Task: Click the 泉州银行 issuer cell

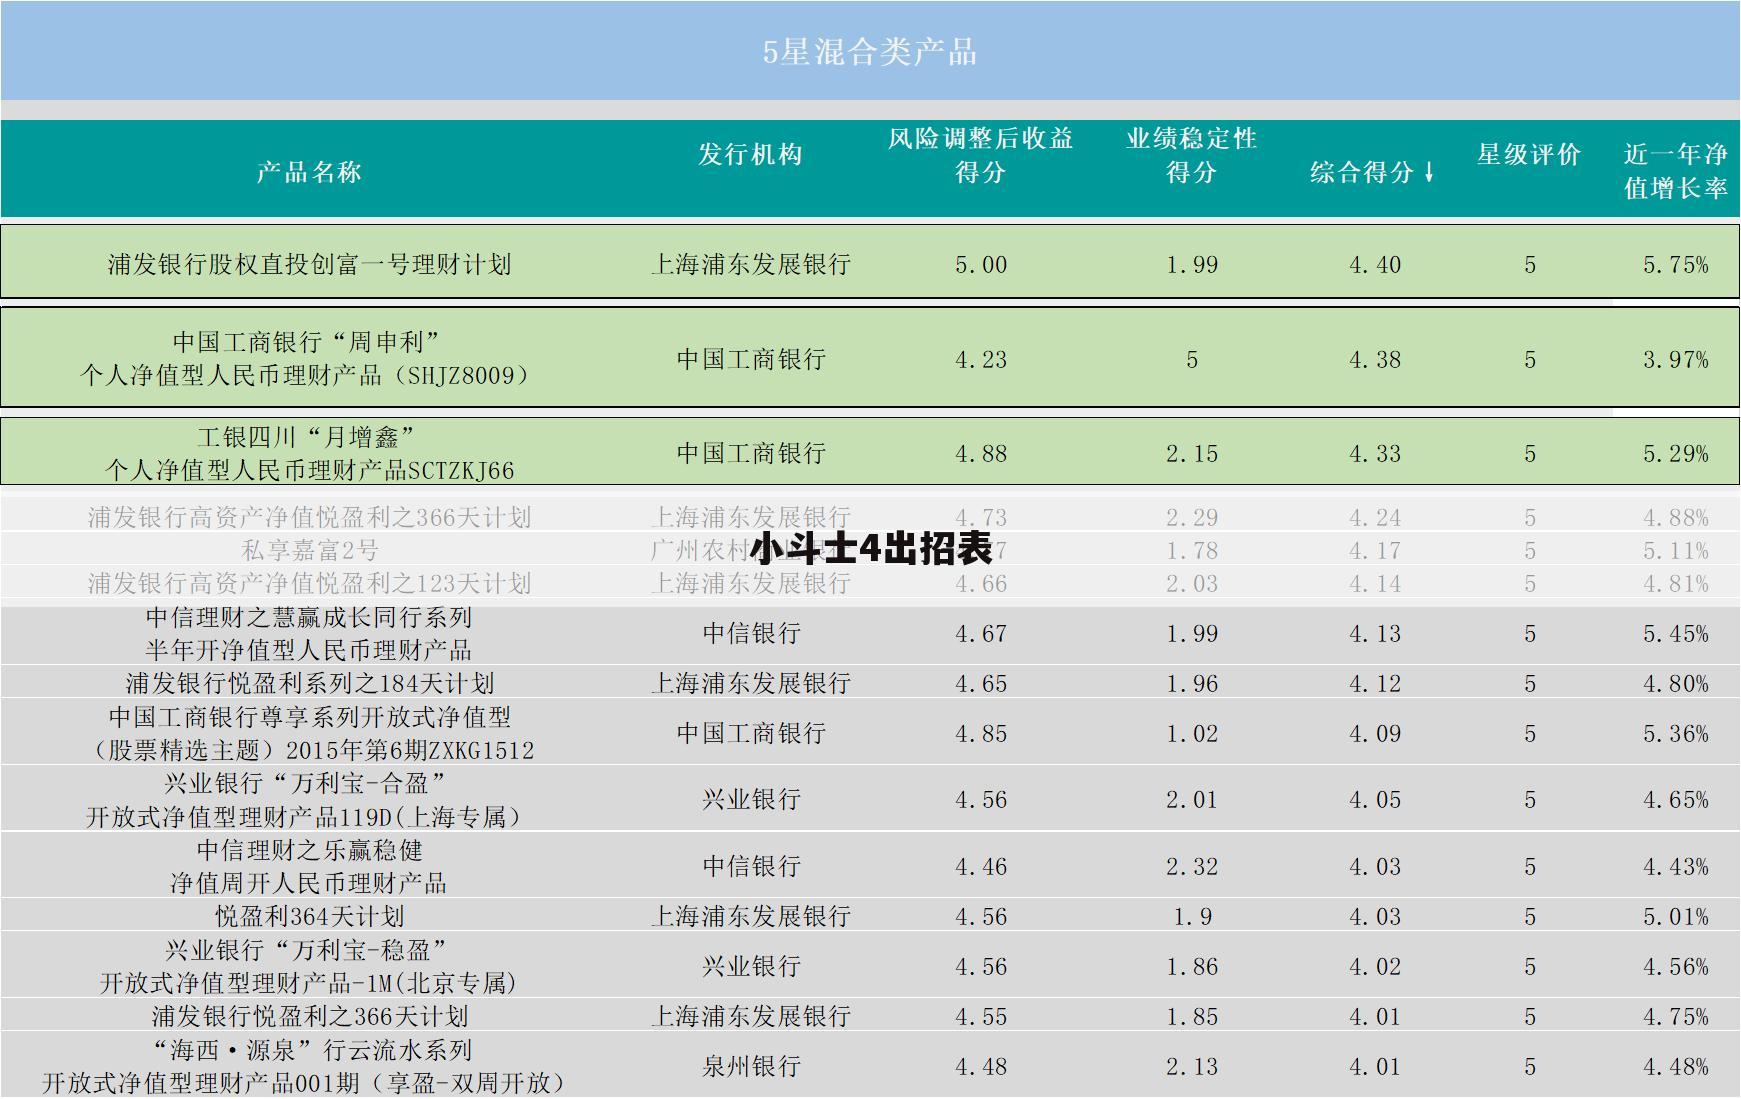Action: pos(751,1066)
